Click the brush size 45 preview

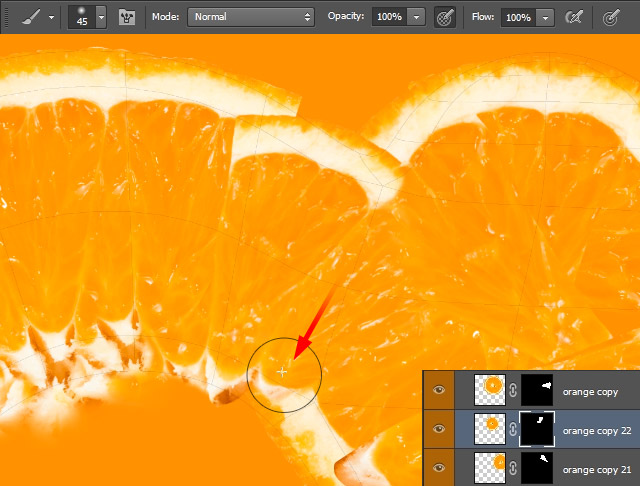pyautogui.click(x=82, y=17)
